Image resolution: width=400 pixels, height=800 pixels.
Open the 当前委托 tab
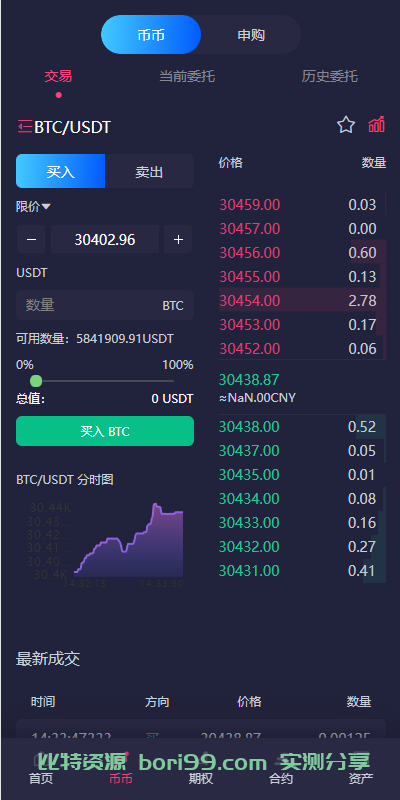point(187,77)
